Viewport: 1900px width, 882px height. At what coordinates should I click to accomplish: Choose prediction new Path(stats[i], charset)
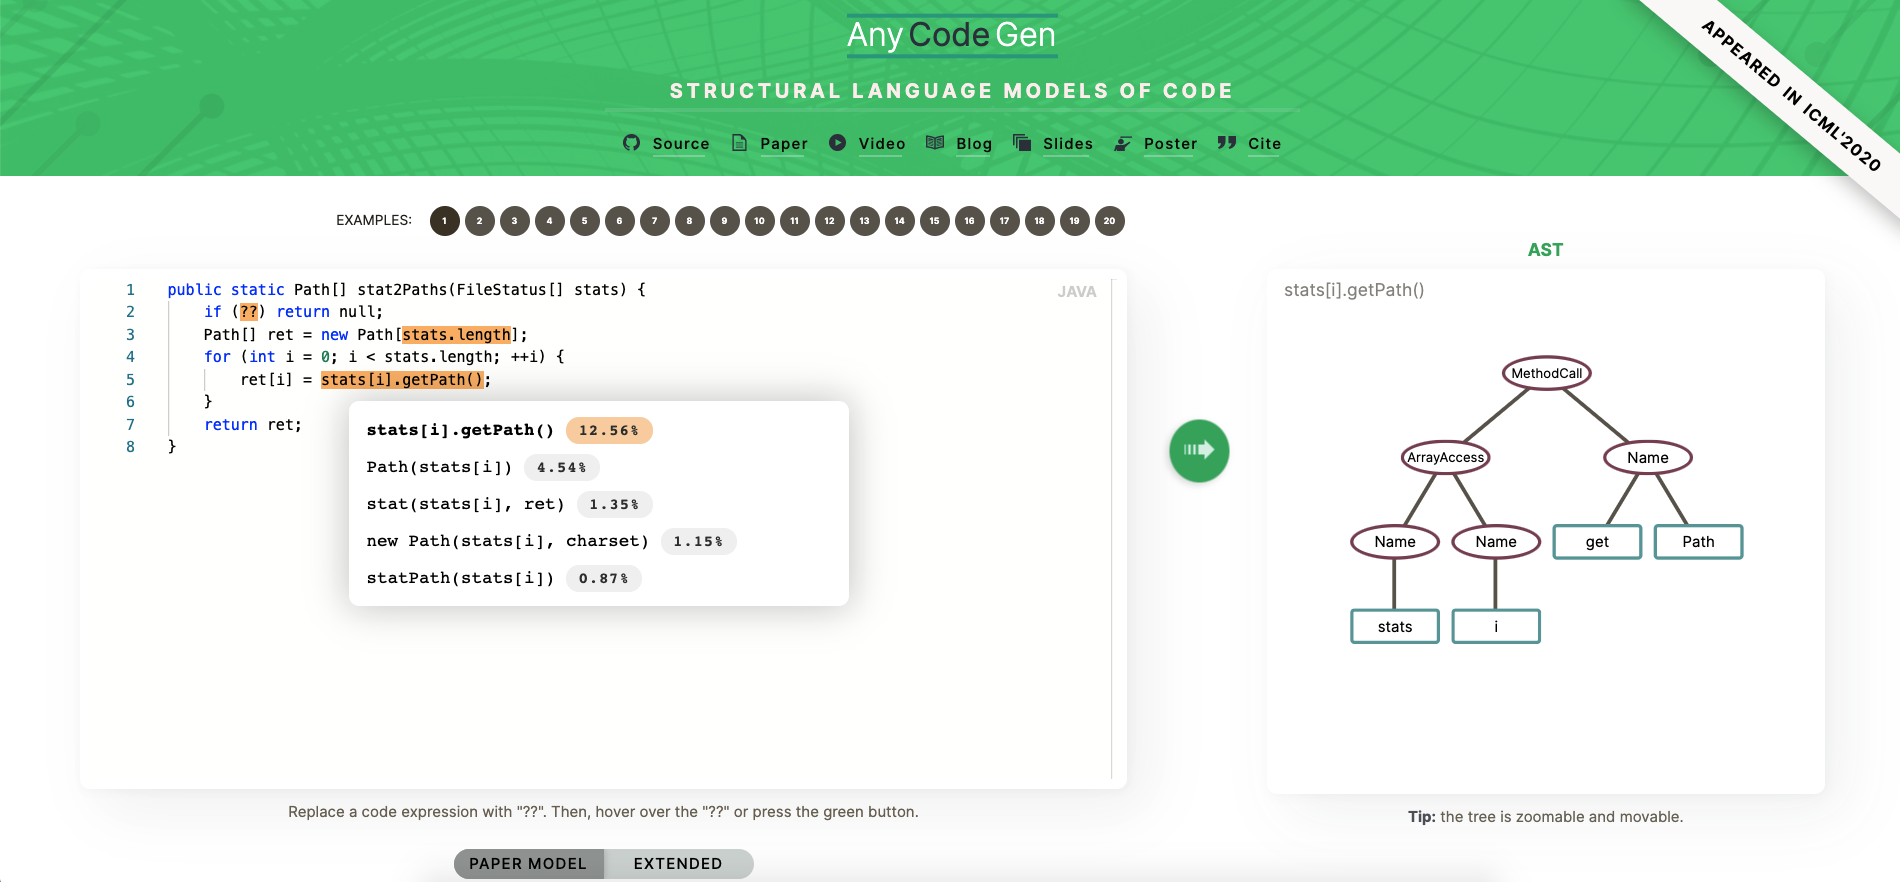tap(551, 541)
